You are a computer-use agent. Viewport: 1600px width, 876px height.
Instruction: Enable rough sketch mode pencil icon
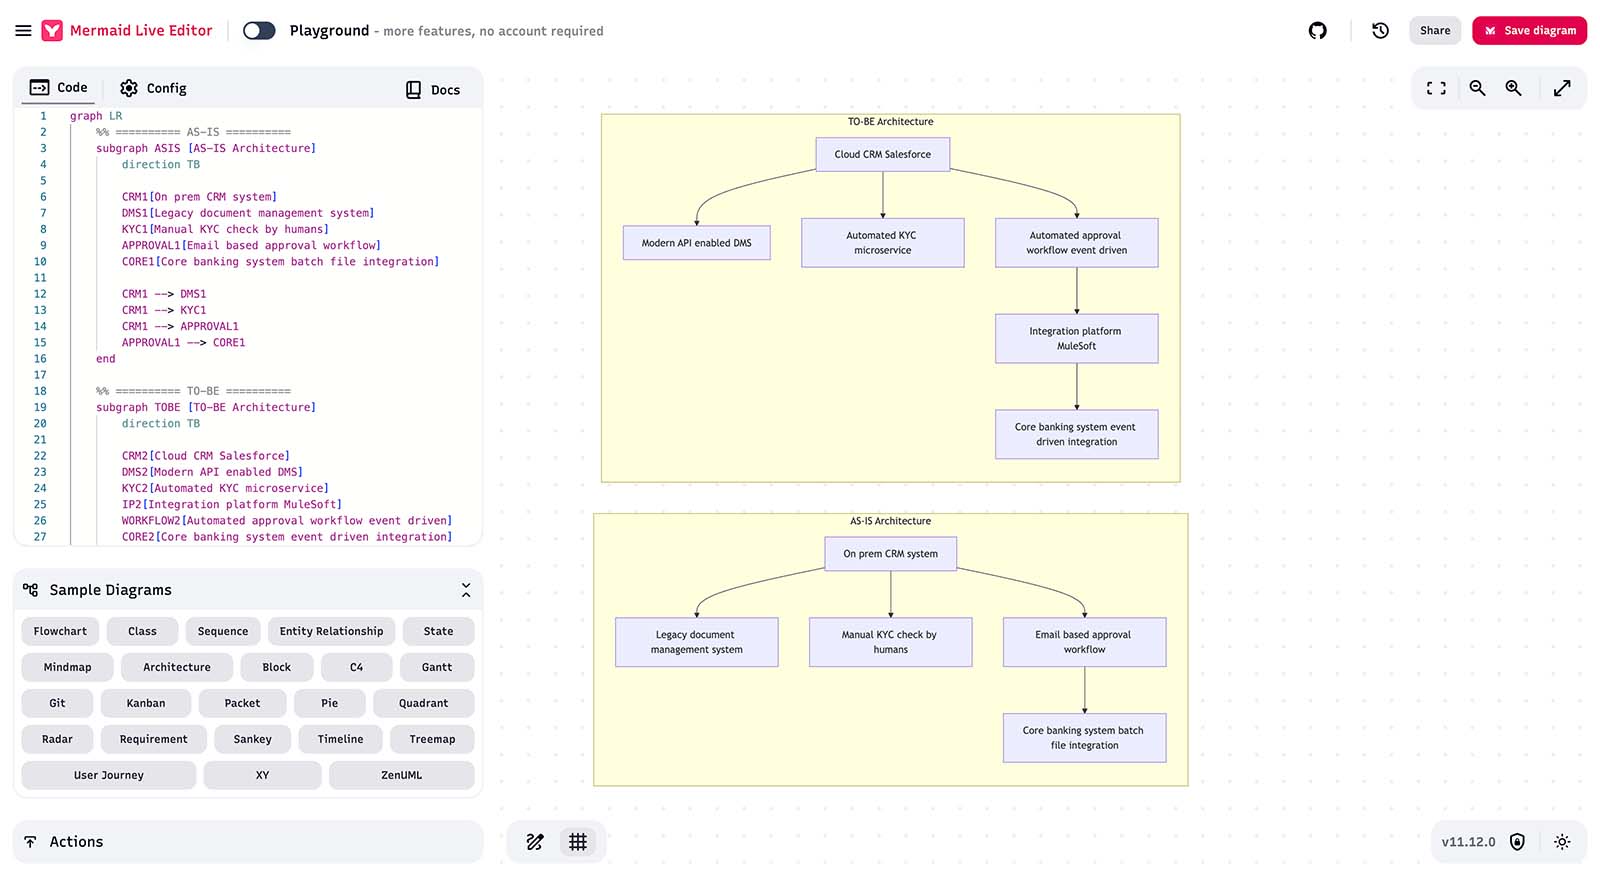click(535, 842)
